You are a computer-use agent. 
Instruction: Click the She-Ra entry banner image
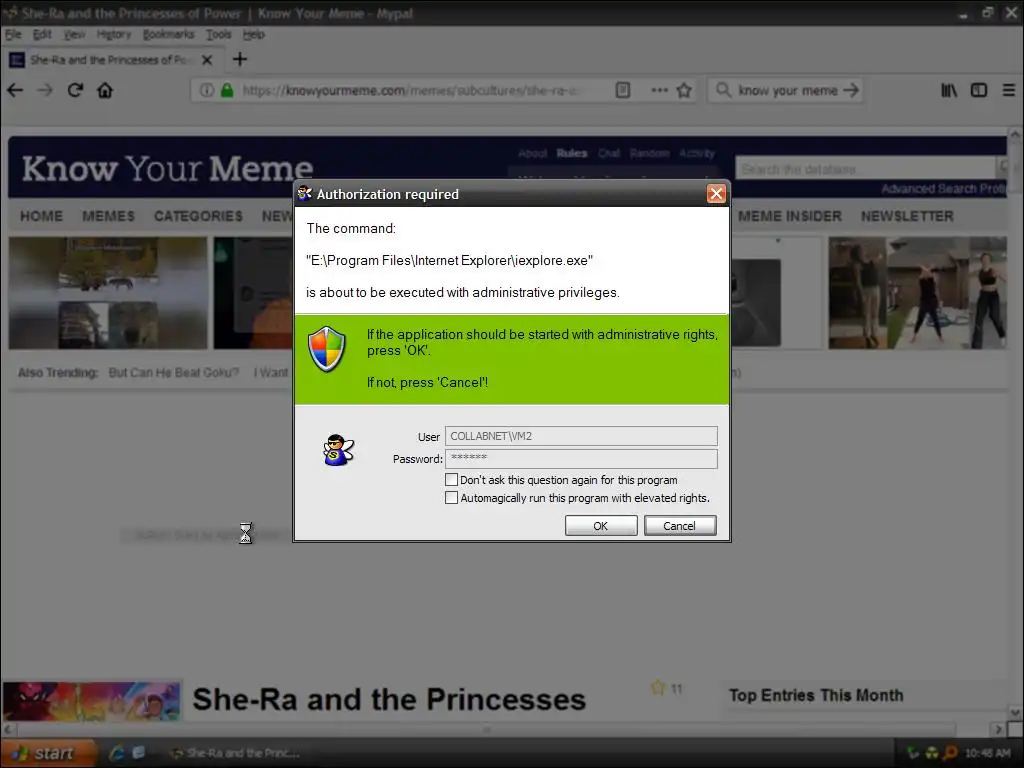[x=91, y=701]
